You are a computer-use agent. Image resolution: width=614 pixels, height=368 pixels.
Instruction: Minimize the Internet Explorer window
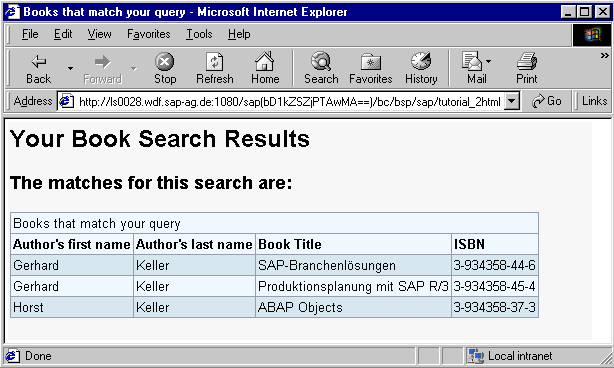(x=568, y=12)
